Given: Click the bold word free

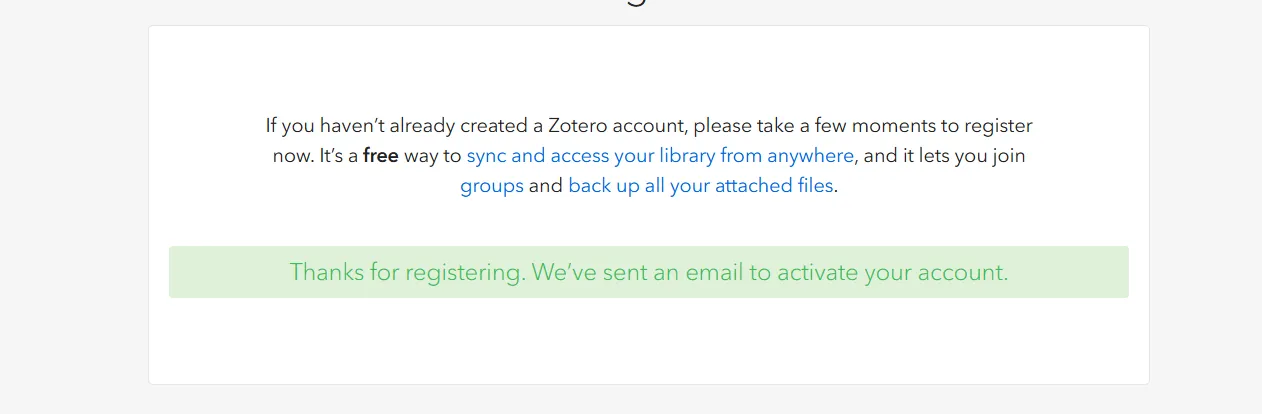Looking at the screenshot, I should tap(380, 156).
